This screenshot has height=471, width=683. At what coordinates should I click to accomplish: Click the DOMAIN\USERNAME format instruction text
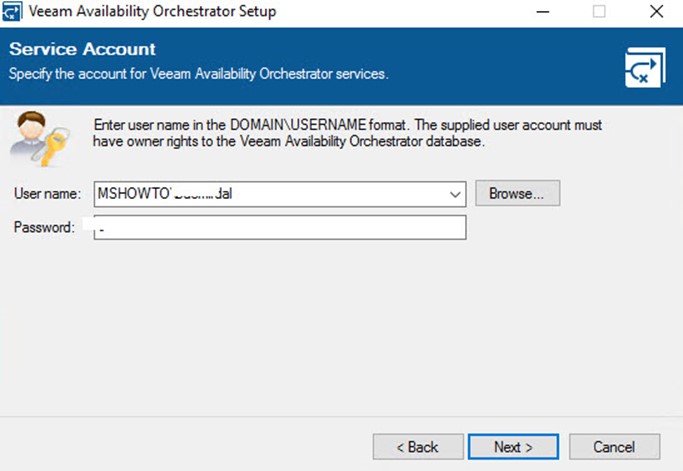[348, 133]
